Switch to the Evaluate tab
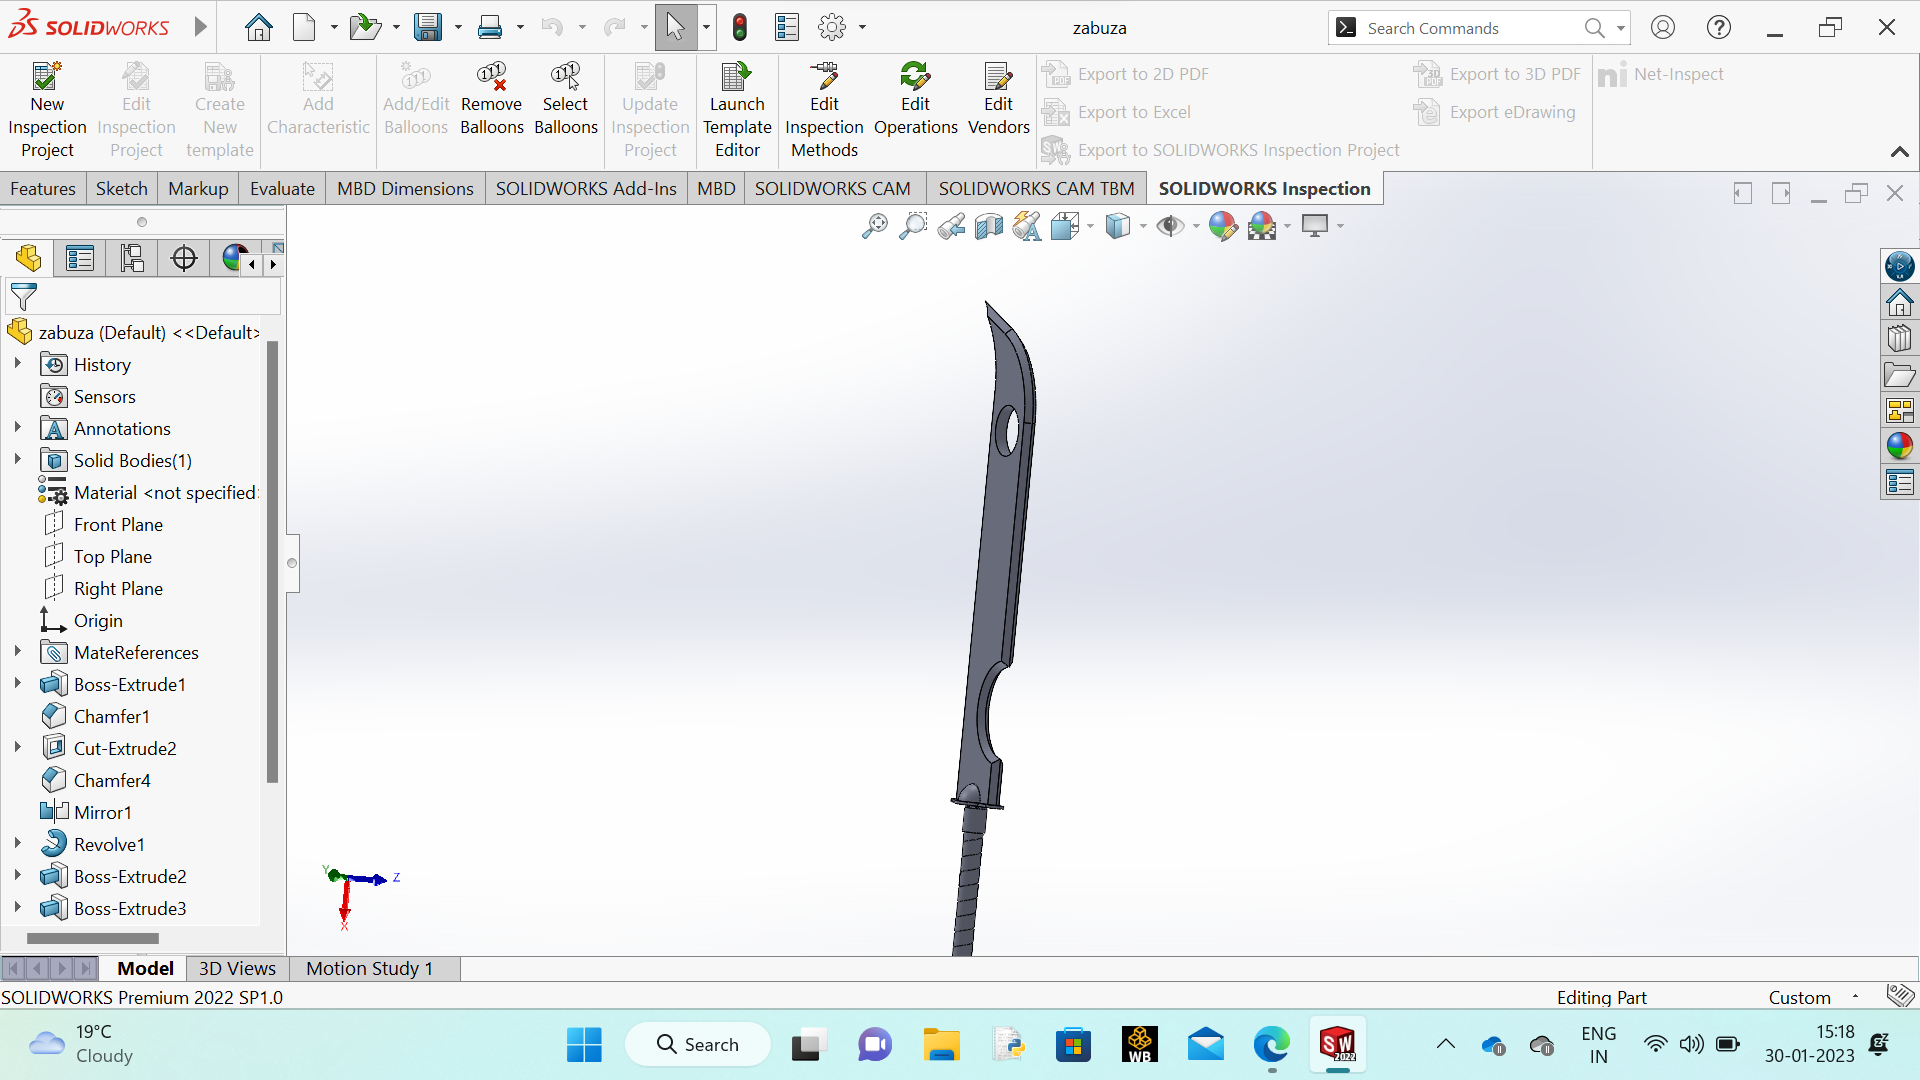The height and width of the screenshot is (1080, 1920). click(282, 189)
